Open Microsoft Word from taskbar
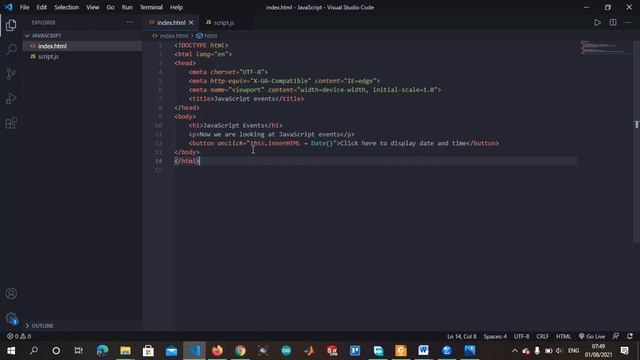This screenshot has height=360, width=640. pyautogui.click(x=424, y=351)
